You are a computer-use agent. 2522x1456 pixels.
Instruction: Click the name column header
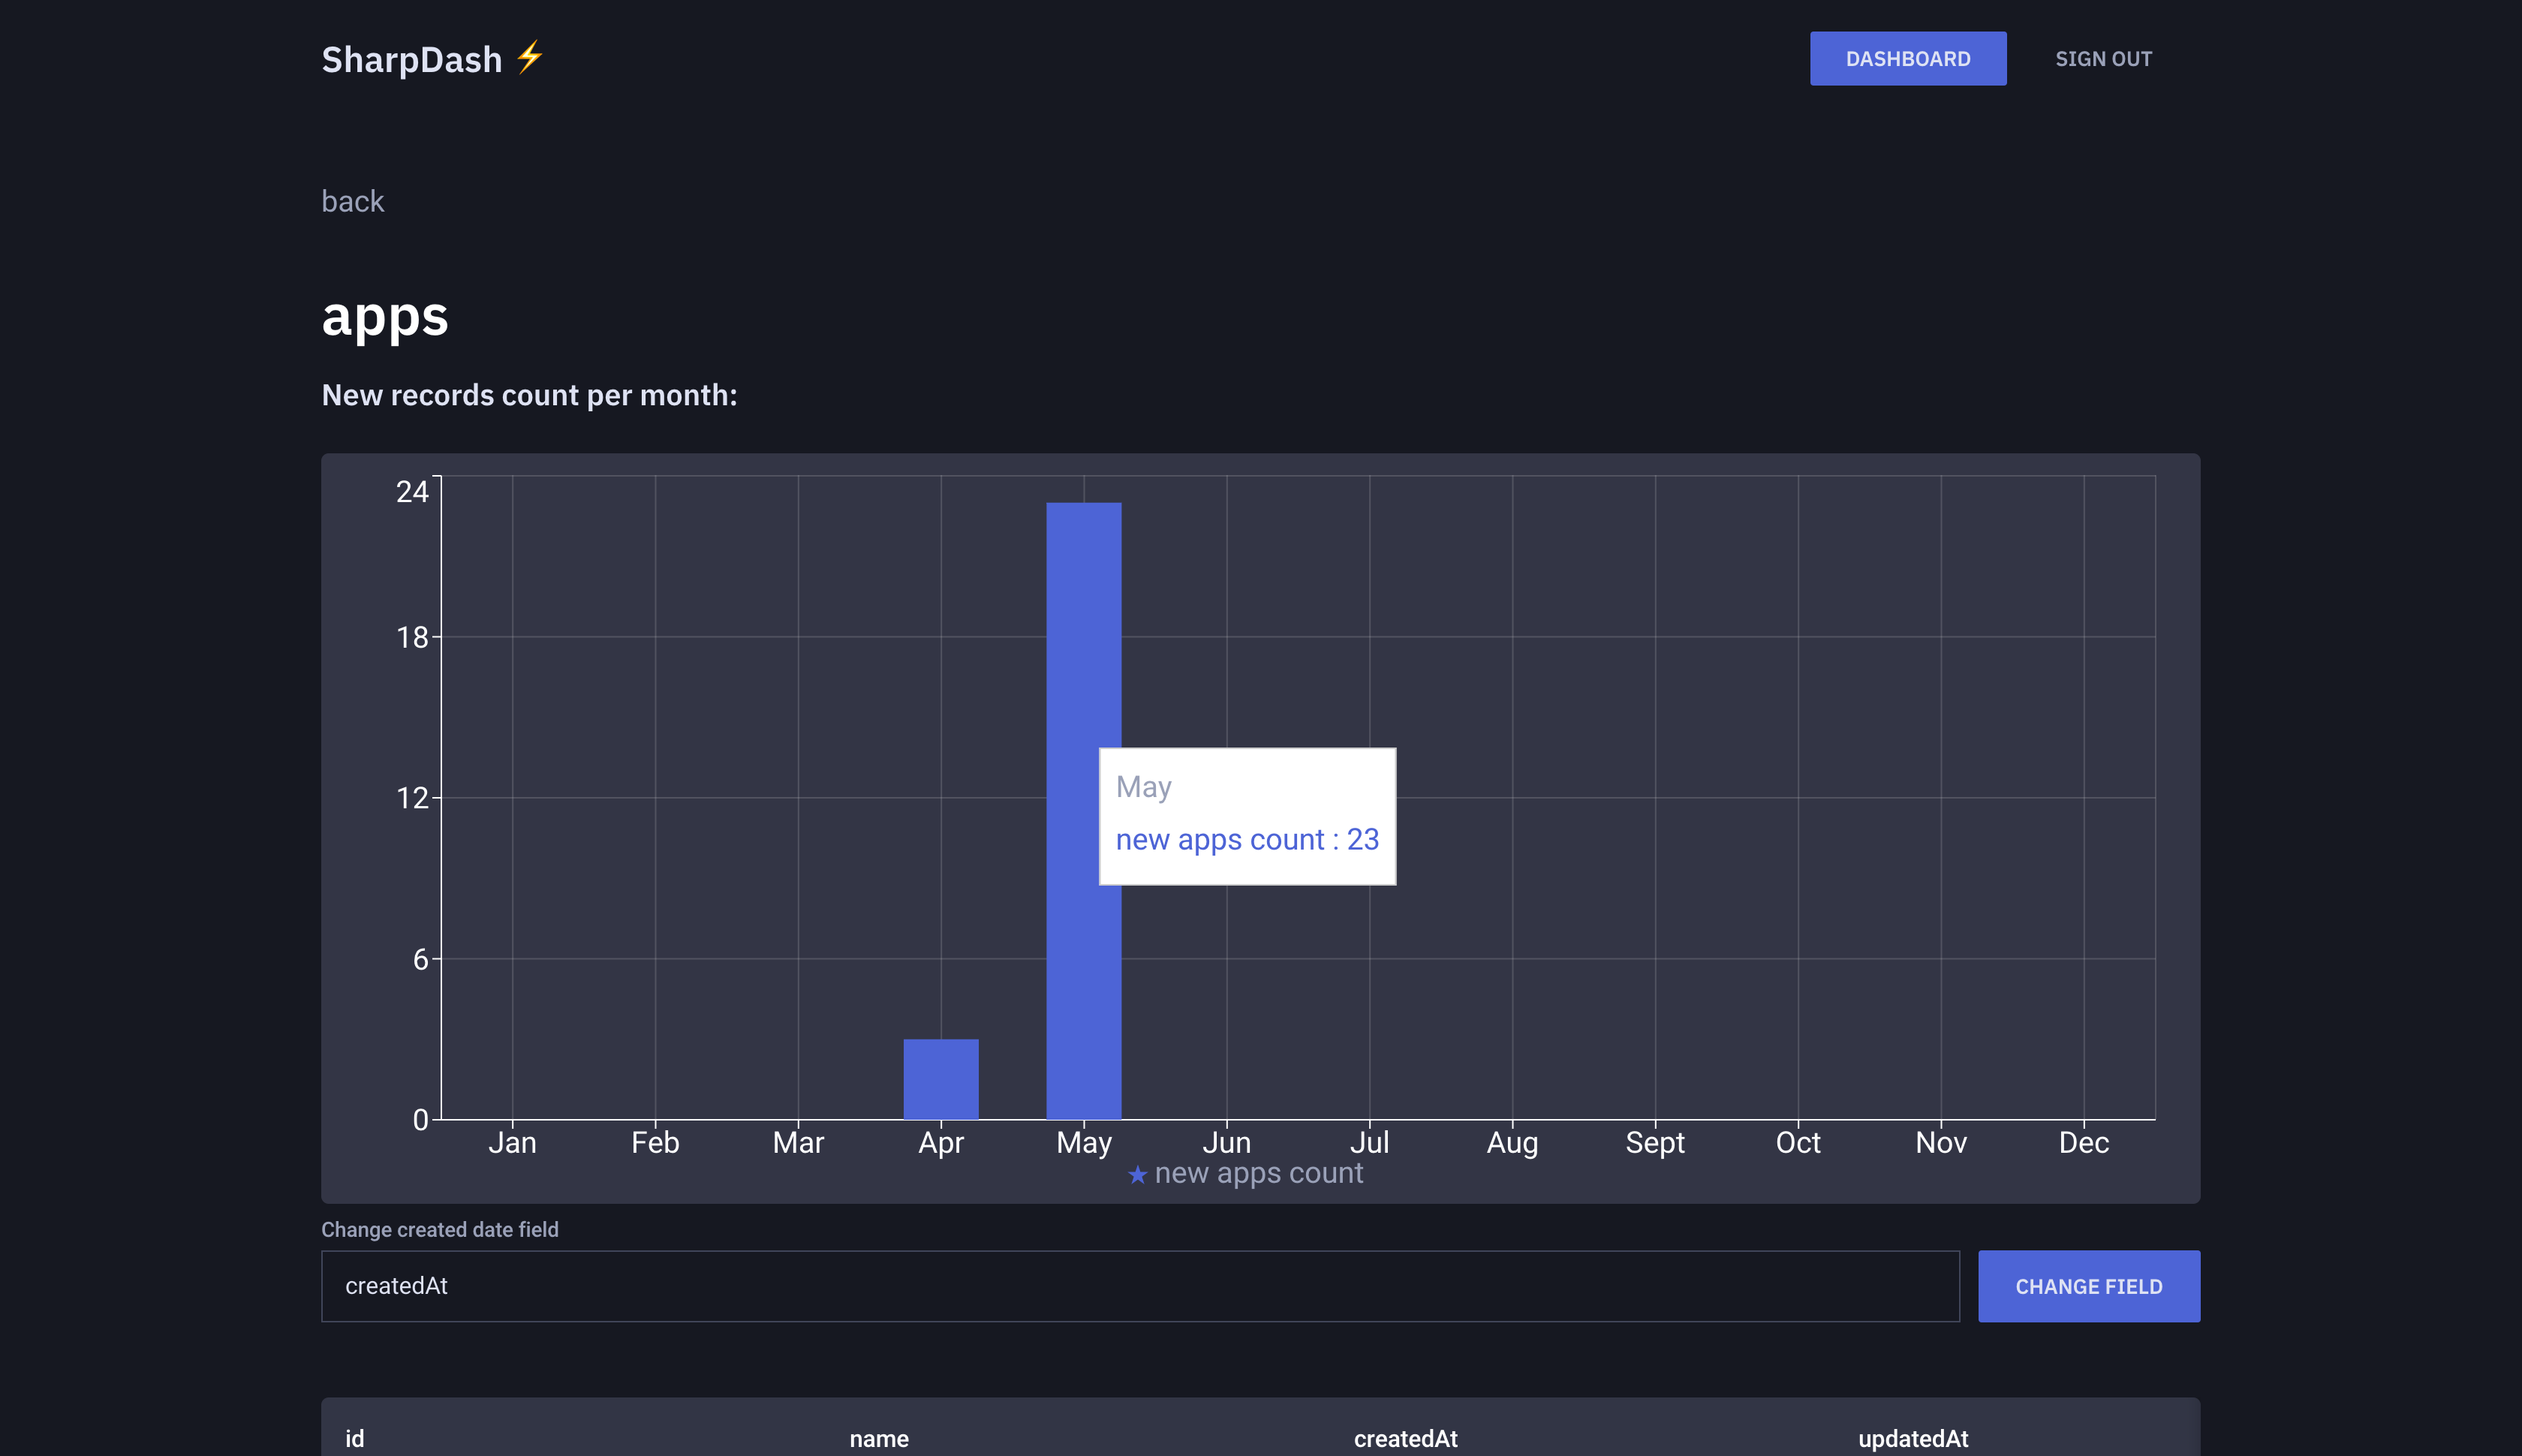click(x=878, y=1438)
